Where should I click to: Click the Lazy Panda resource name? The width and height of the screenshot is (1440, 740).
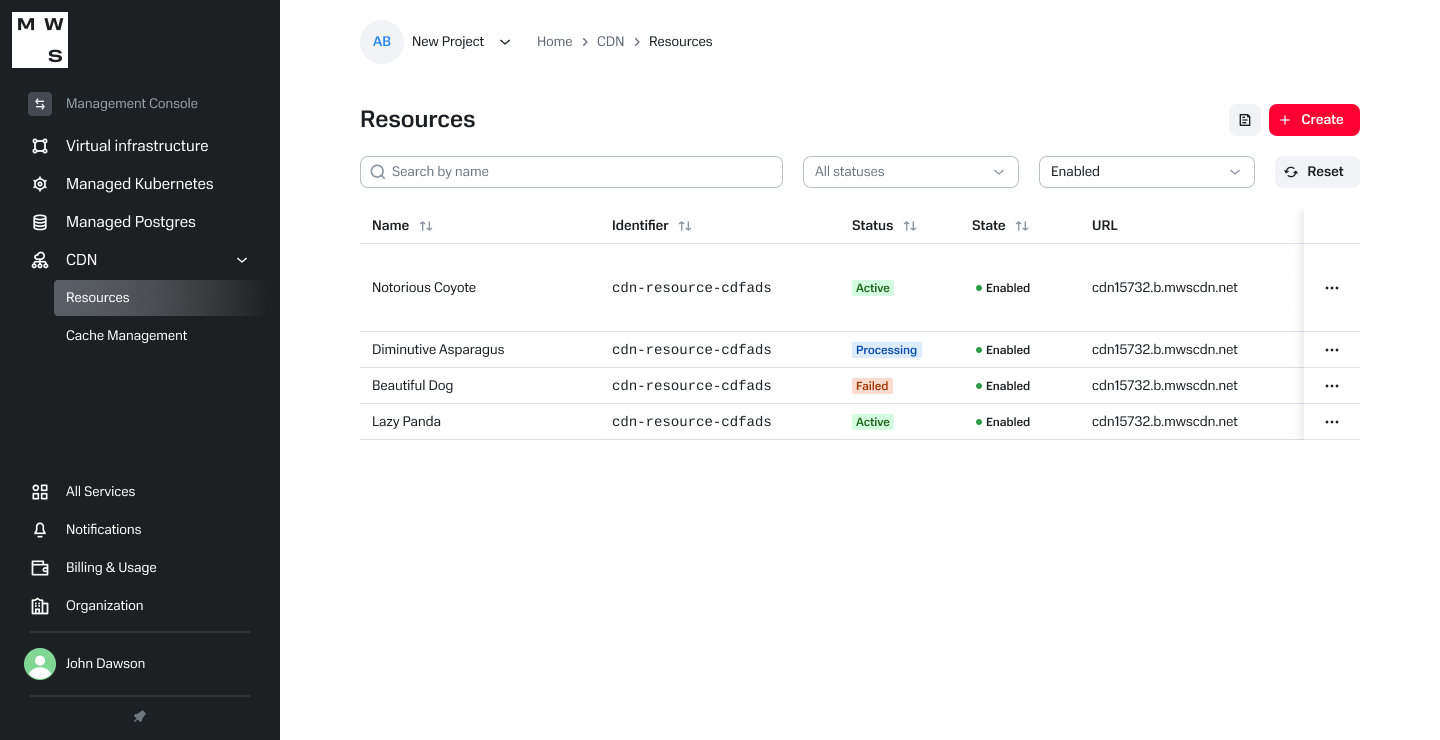(x=406, y=422)
